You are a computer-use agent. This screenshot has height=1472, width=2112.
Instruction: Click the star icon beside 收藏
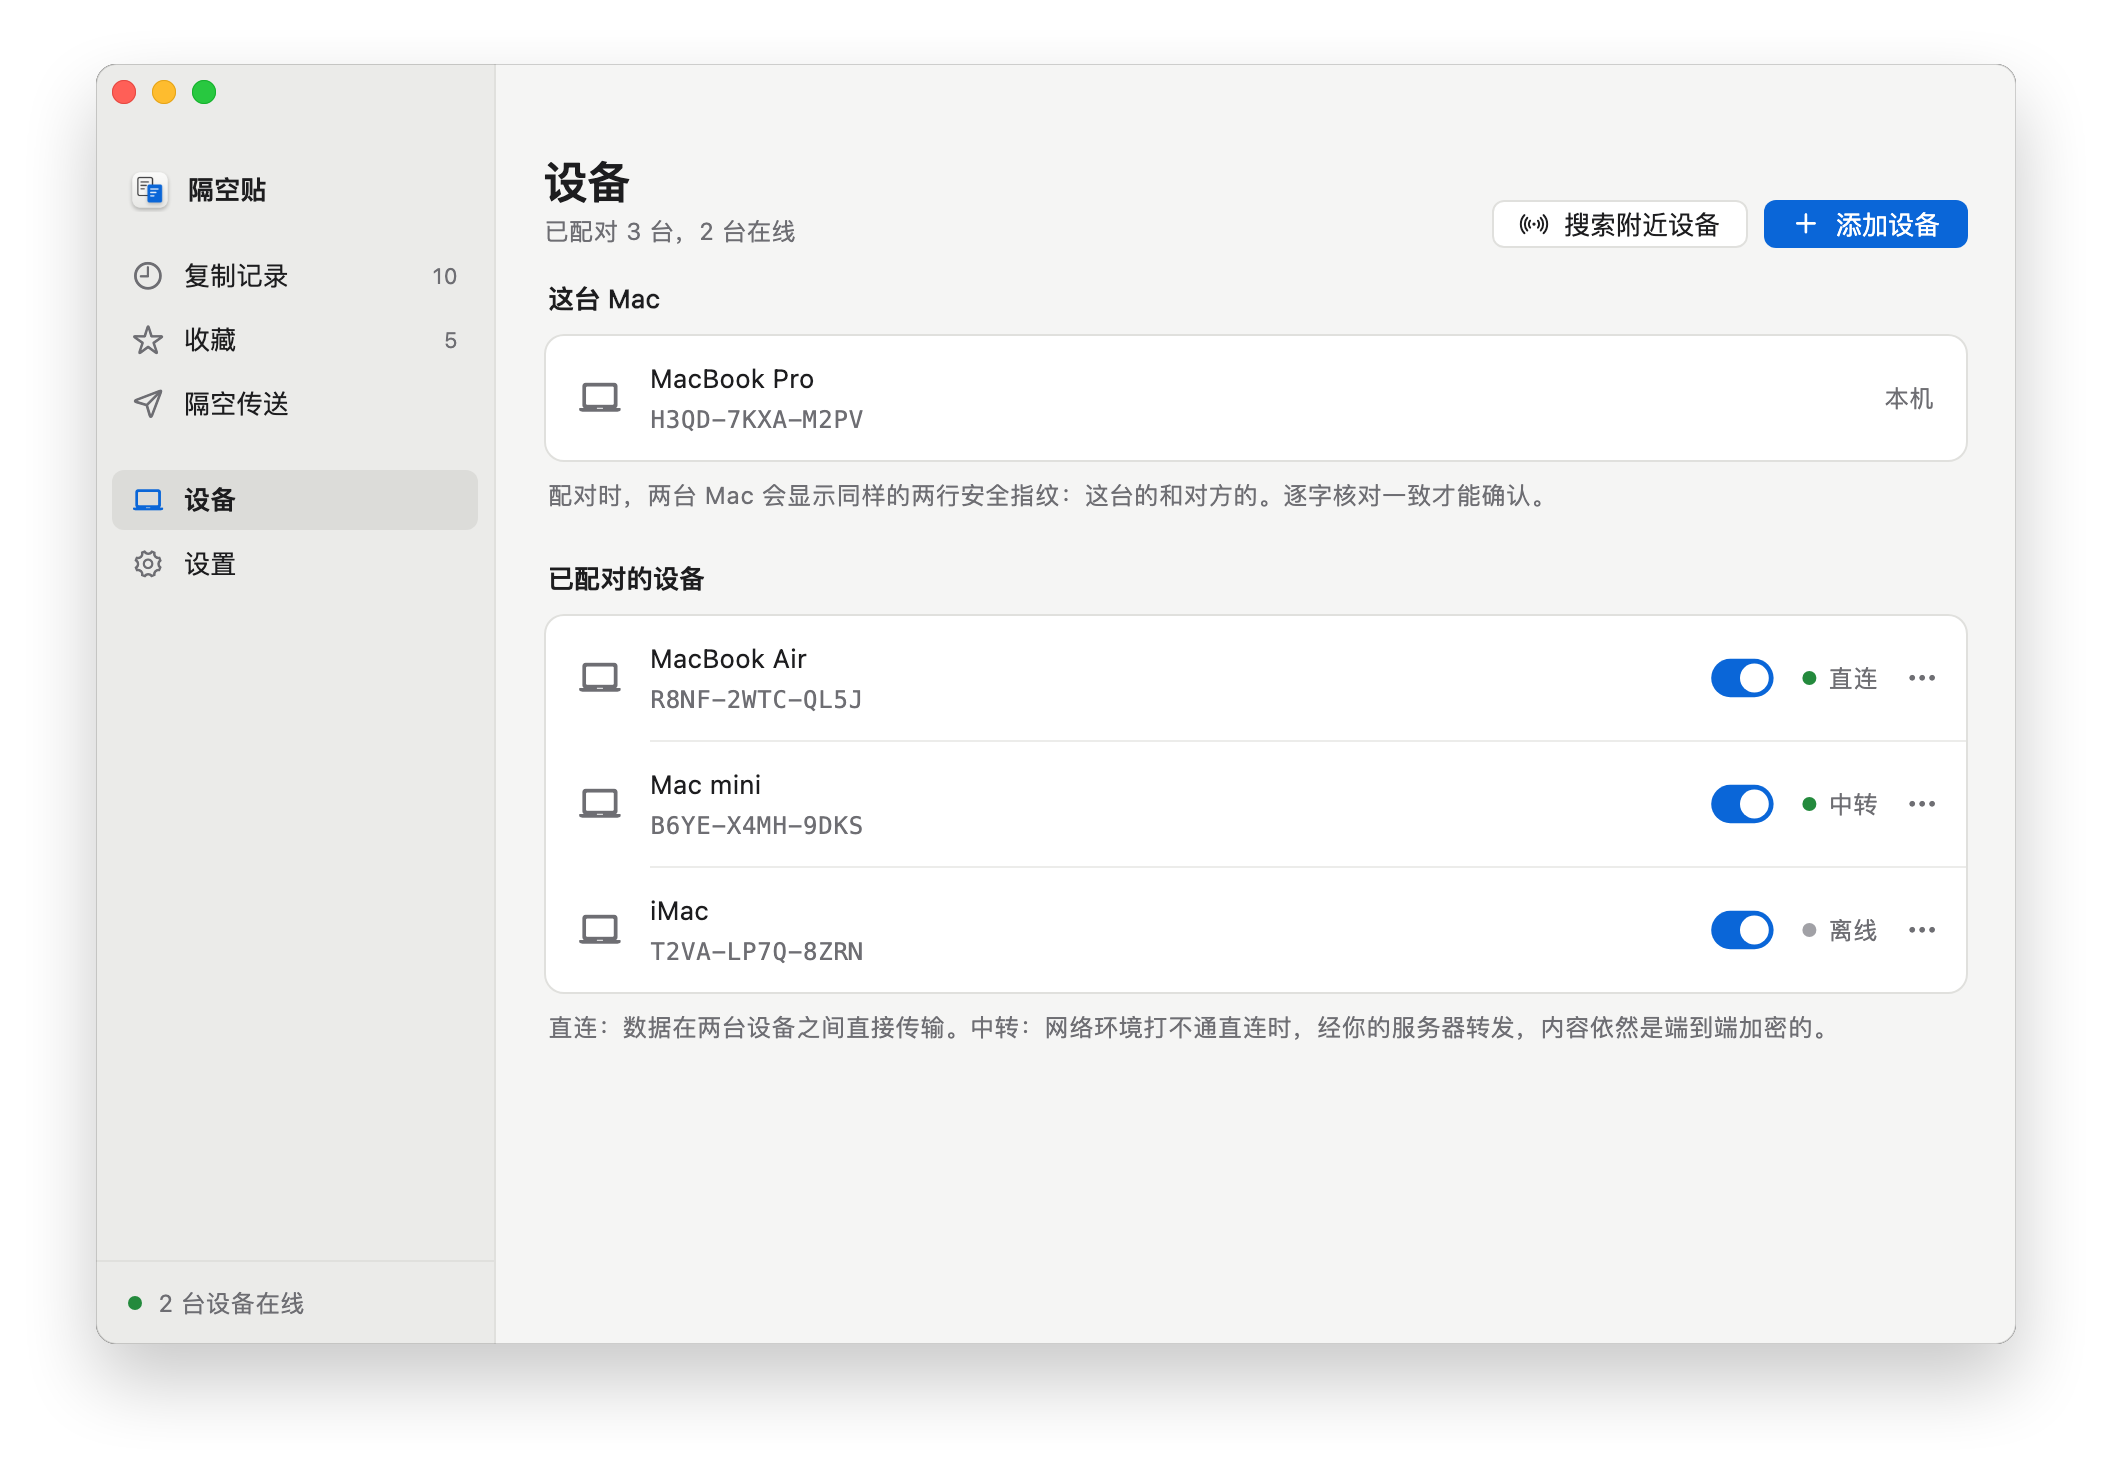coord(148,340)
